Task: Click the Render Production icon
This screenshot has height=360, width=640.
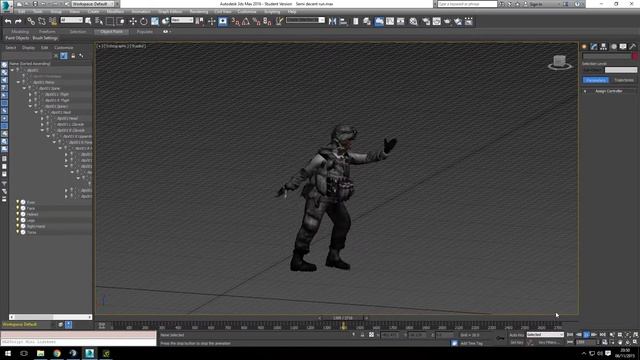Action: tap(447, 21)
